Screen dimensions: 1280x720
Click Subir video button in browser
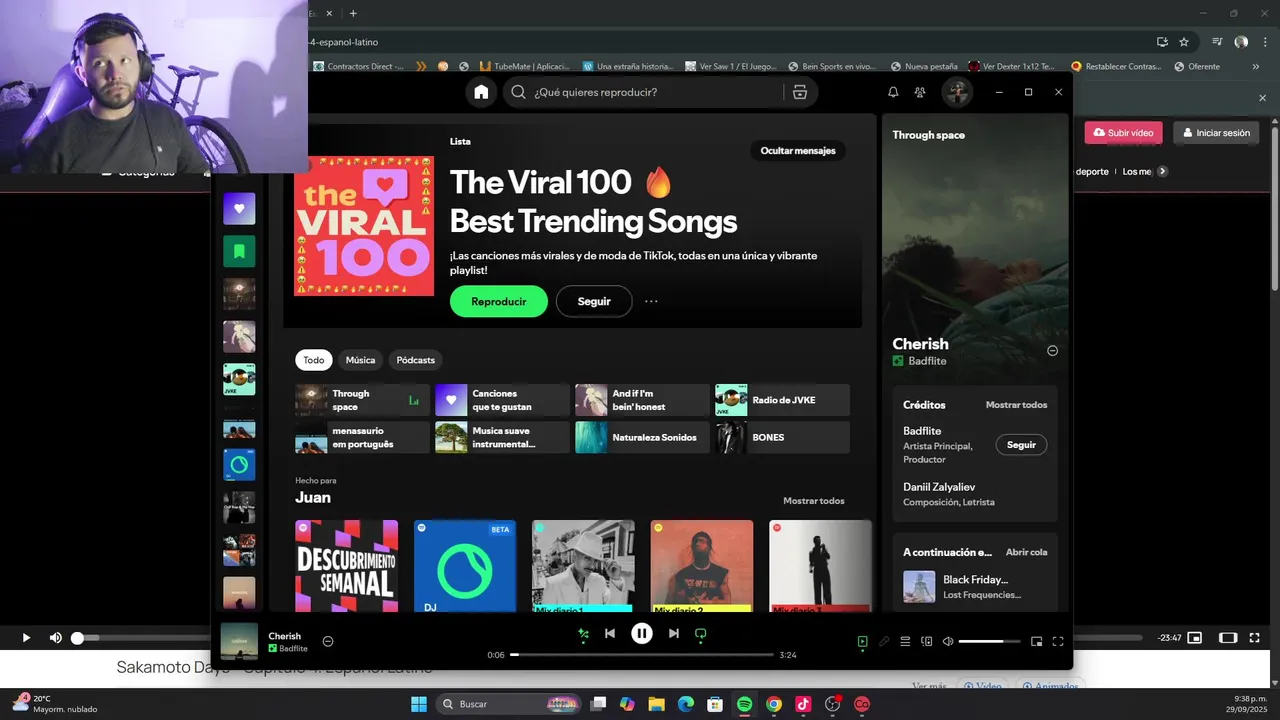point(1123,133)
